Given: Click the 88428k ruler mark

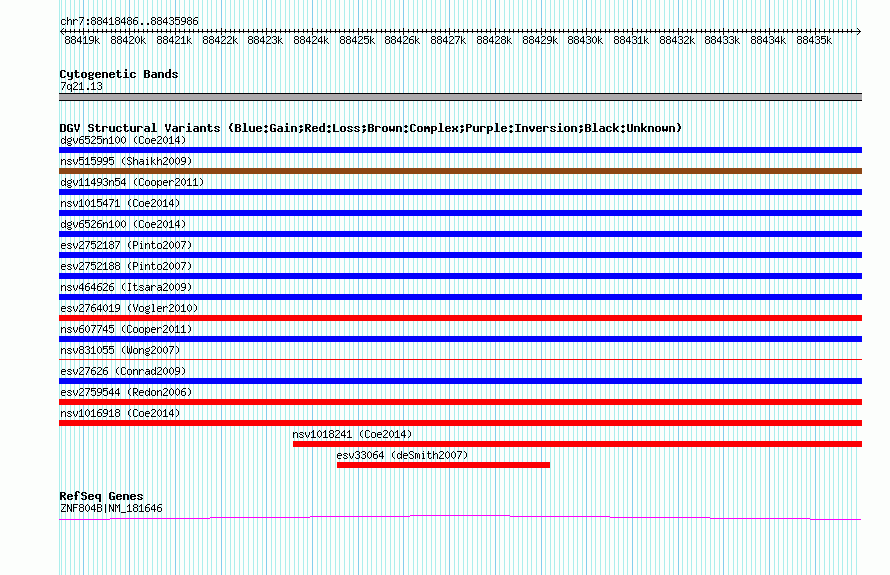Looking at the screenshot, I should [494, 40].
